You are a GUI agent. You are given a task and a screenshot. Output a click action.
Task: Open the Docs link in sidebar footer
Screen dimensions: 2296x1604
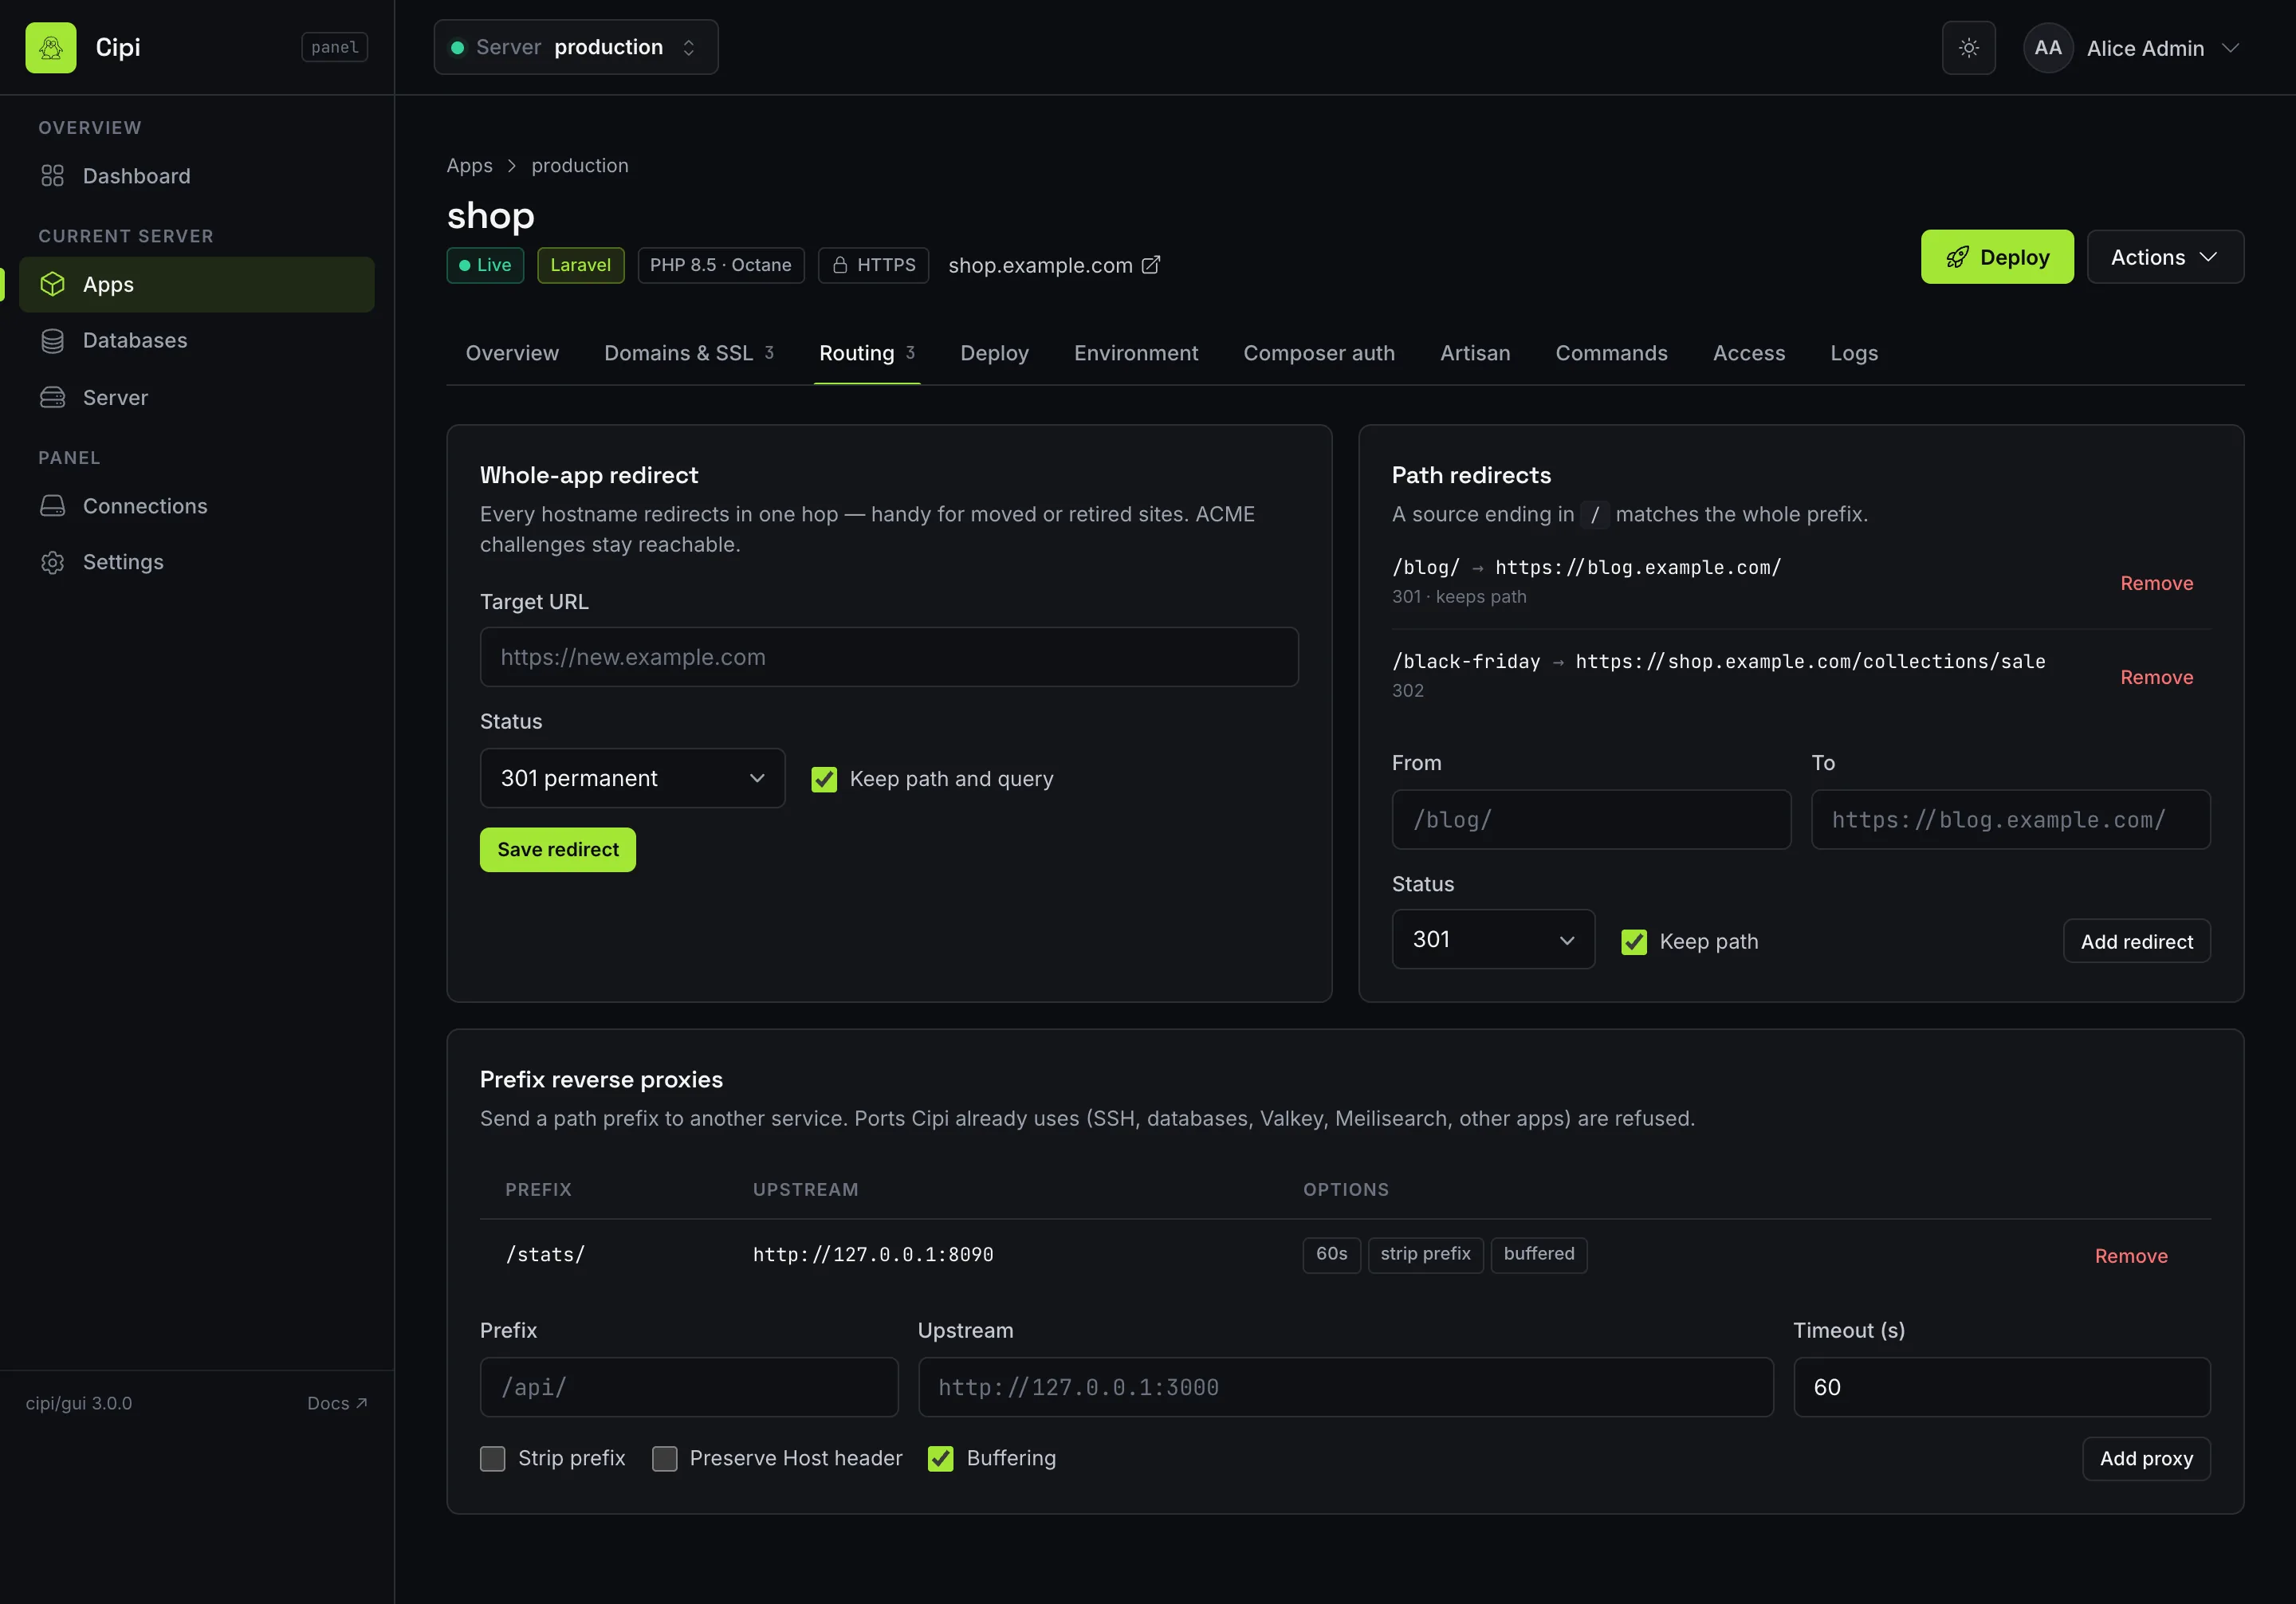click(337, 1403)
